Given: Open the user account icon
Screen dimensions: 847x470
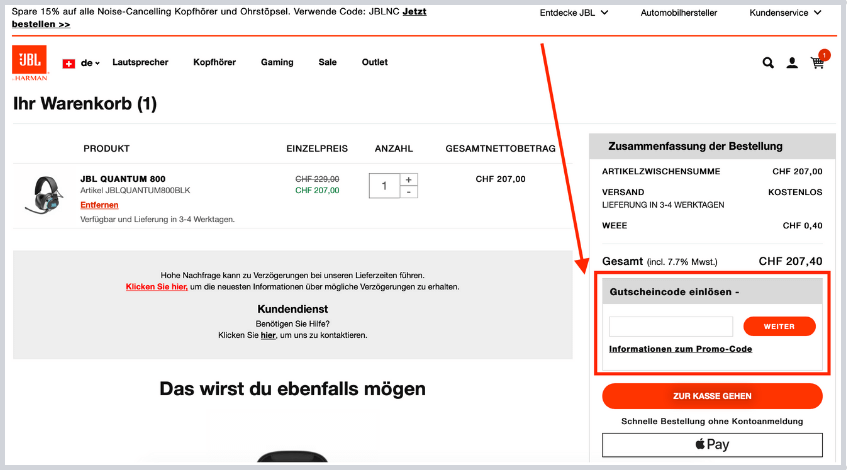Looking at the screenshot, I should pos(792,63).
